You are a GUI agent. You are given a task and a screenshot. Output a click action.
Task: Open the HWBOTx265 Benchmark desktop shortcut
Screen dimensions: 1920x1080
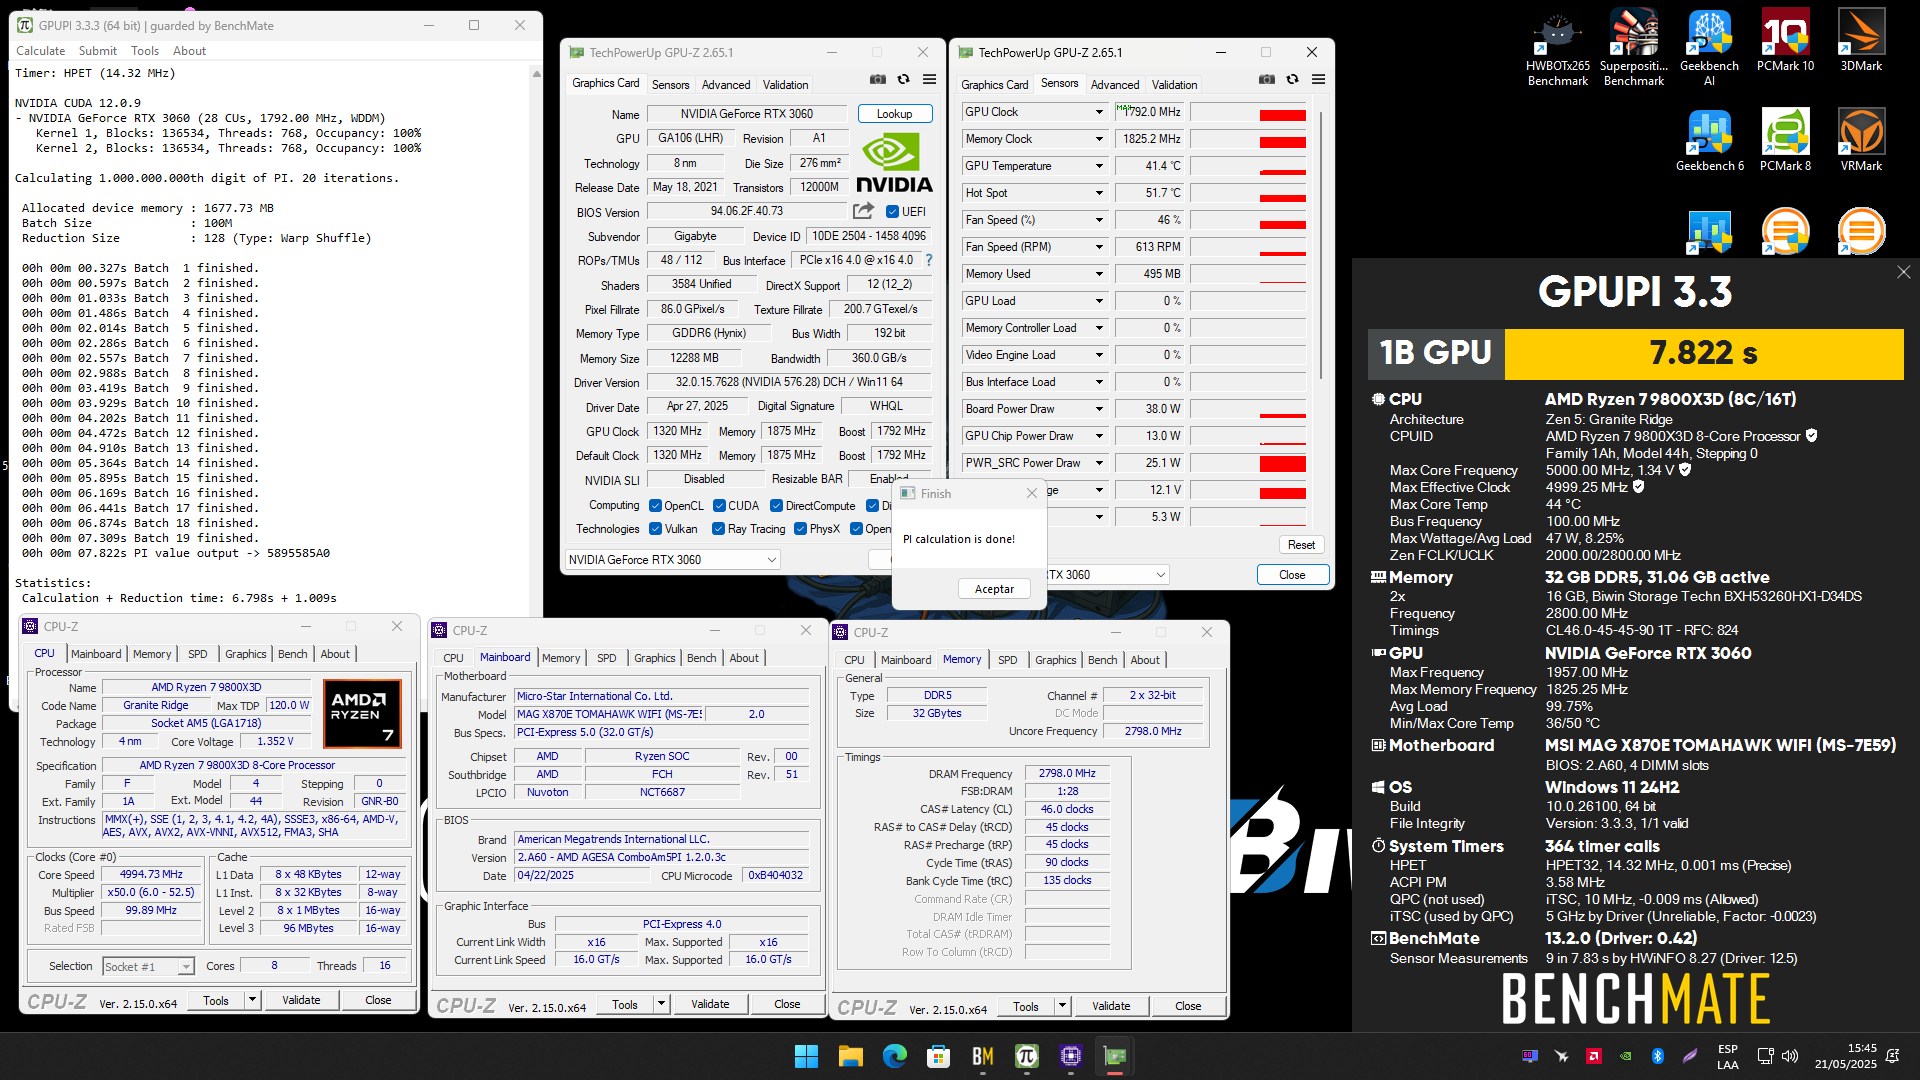[1557, 47]
